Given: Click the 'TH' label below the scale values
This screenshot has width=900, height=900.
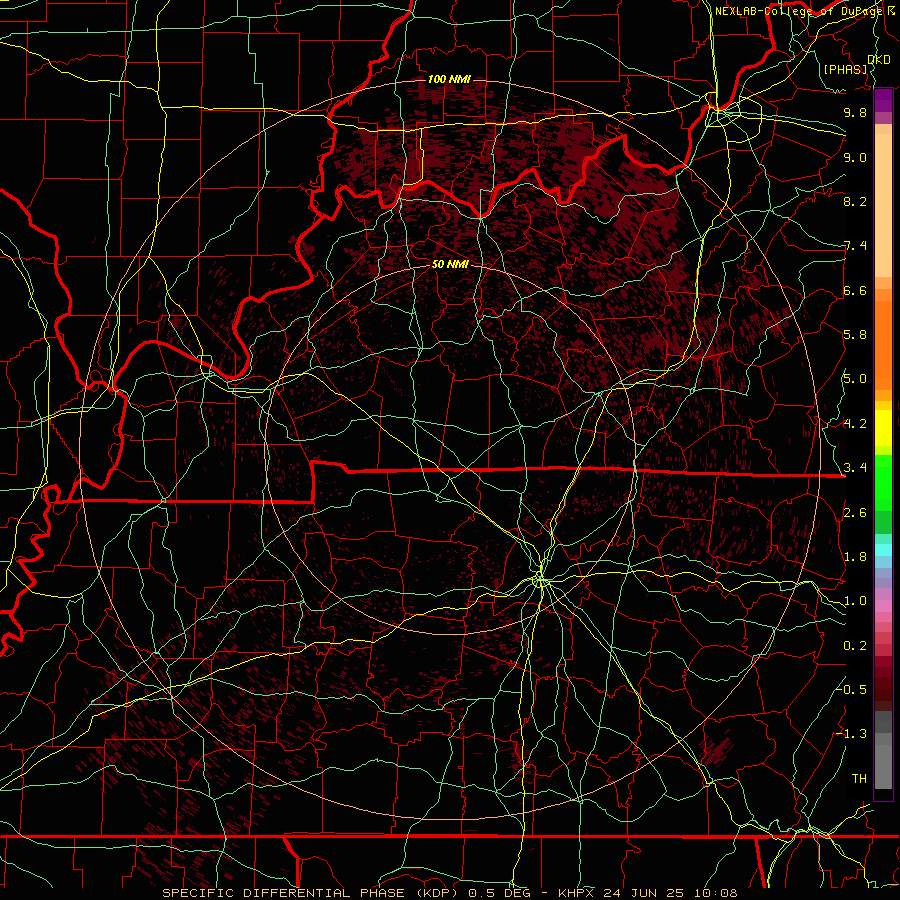Looking at the screenshot, I should pyautogui.click(x=859, y=779).
